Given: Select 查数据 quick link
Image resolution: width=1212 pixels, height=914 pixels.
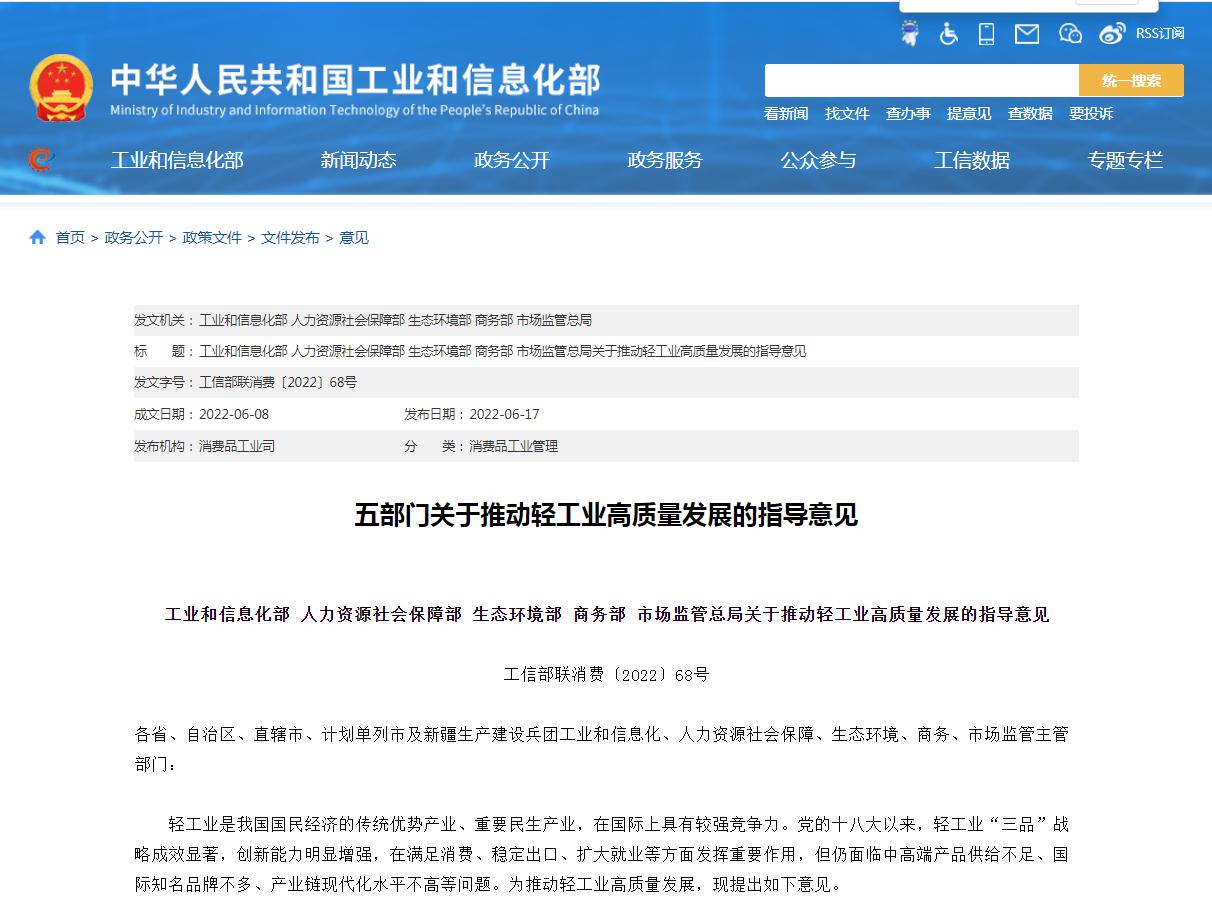Looking at the screenshot, I should 1030,114.
